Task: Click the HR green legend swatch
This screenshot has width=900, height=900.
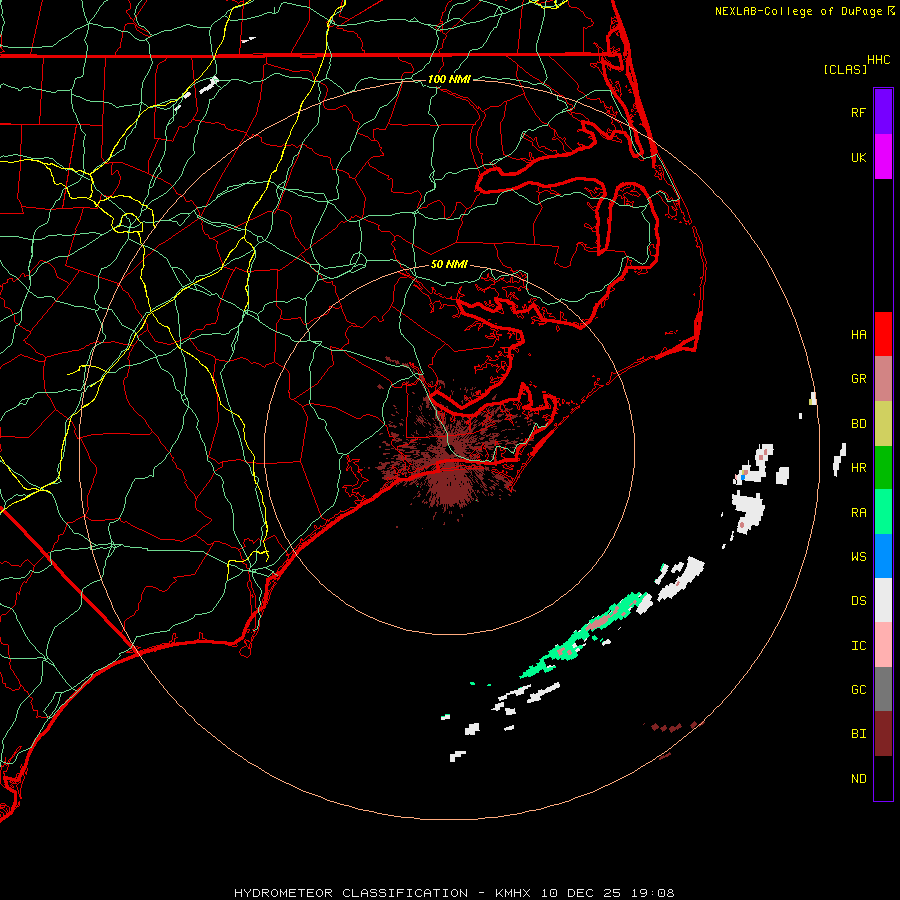Action: pos(883,467)
